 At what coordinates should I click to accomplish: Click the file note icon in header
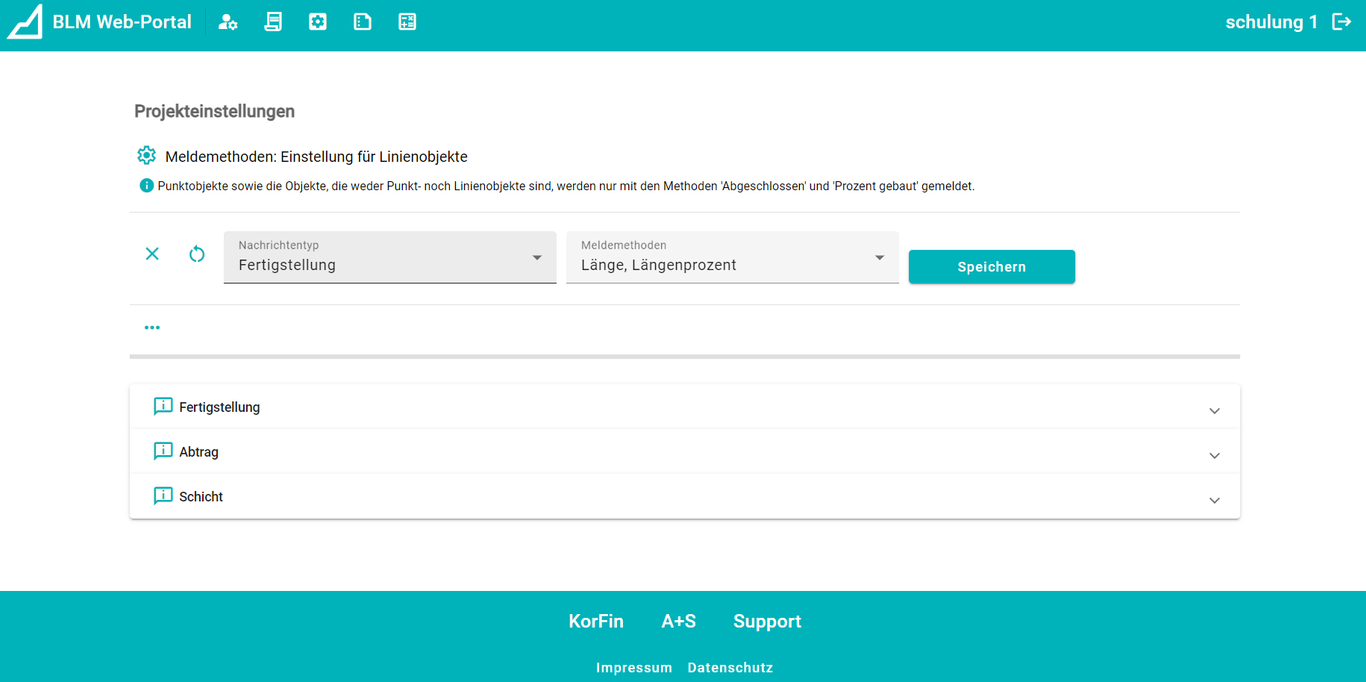point(363,22)
